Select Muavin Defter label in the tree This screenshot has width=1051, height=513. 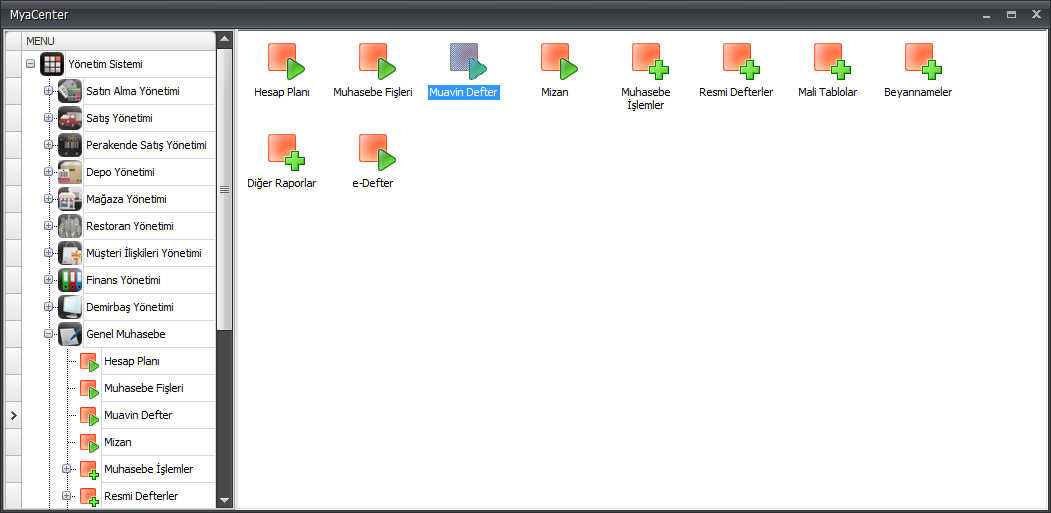pos(138,415)
